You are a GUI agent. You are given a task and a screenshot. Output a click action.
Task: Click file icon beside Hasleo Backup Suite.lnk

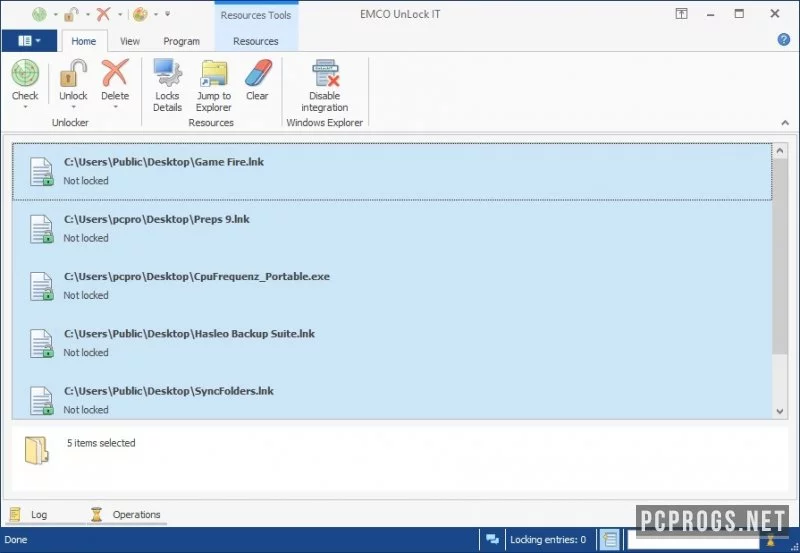[x=41, y=343]
